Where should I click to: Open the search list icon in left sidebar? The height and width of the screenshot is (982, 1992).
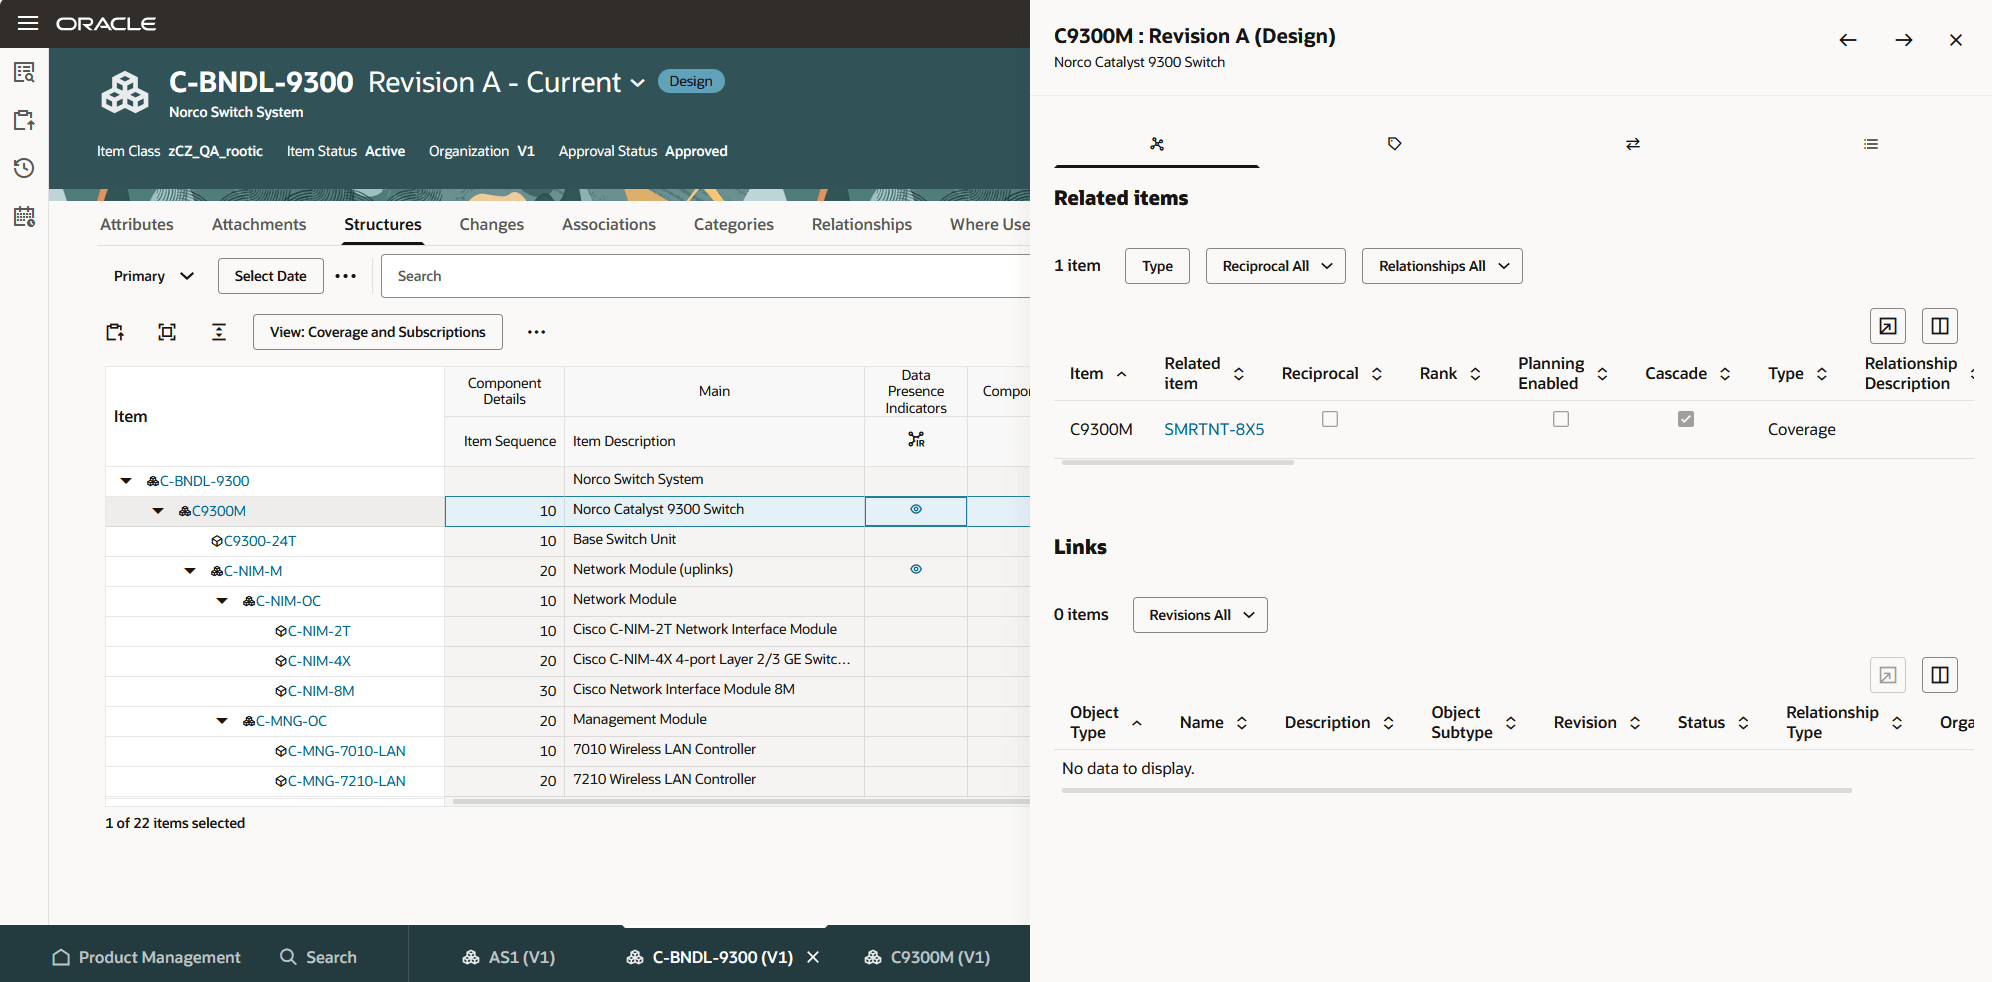click(24, 72)
